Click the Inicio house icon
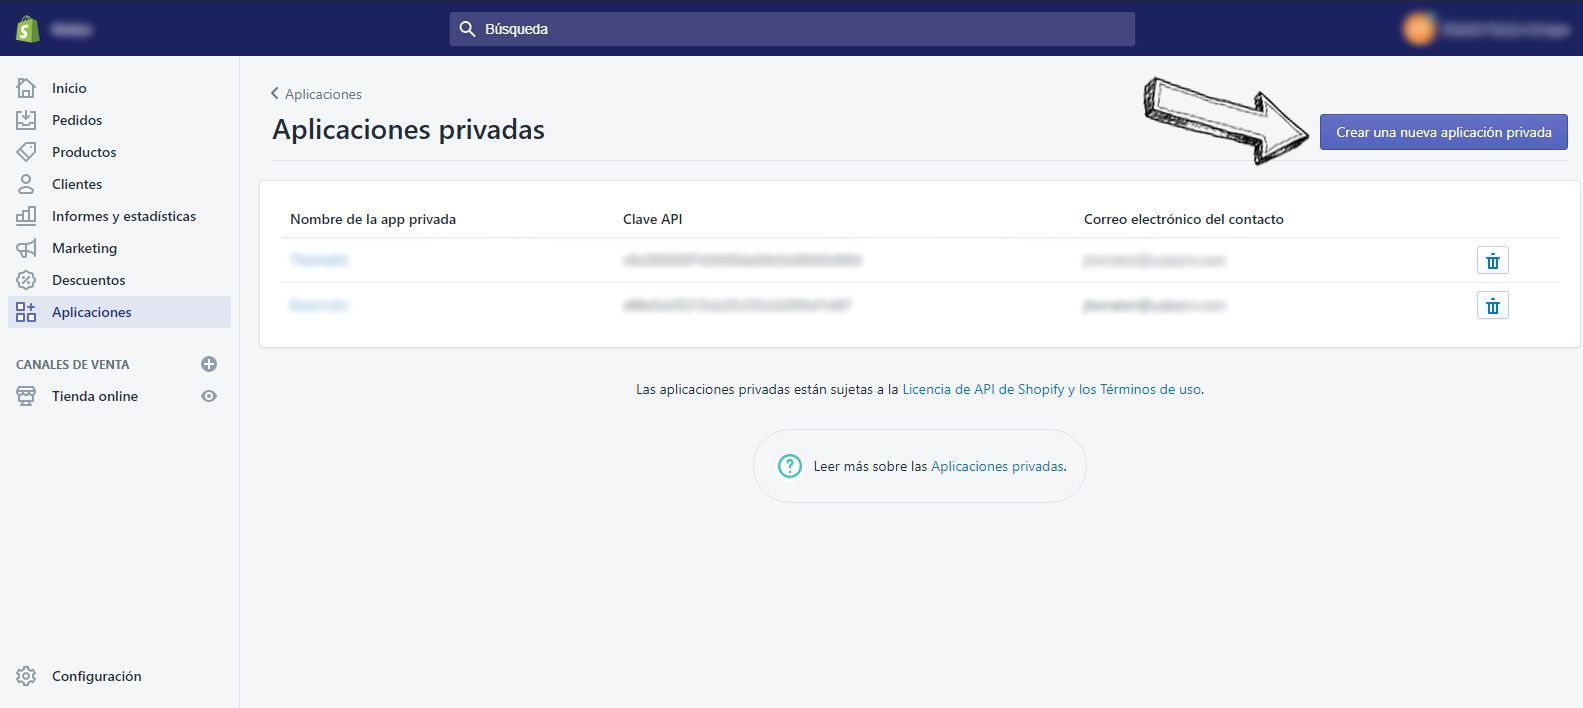 (x=26, y=88)
